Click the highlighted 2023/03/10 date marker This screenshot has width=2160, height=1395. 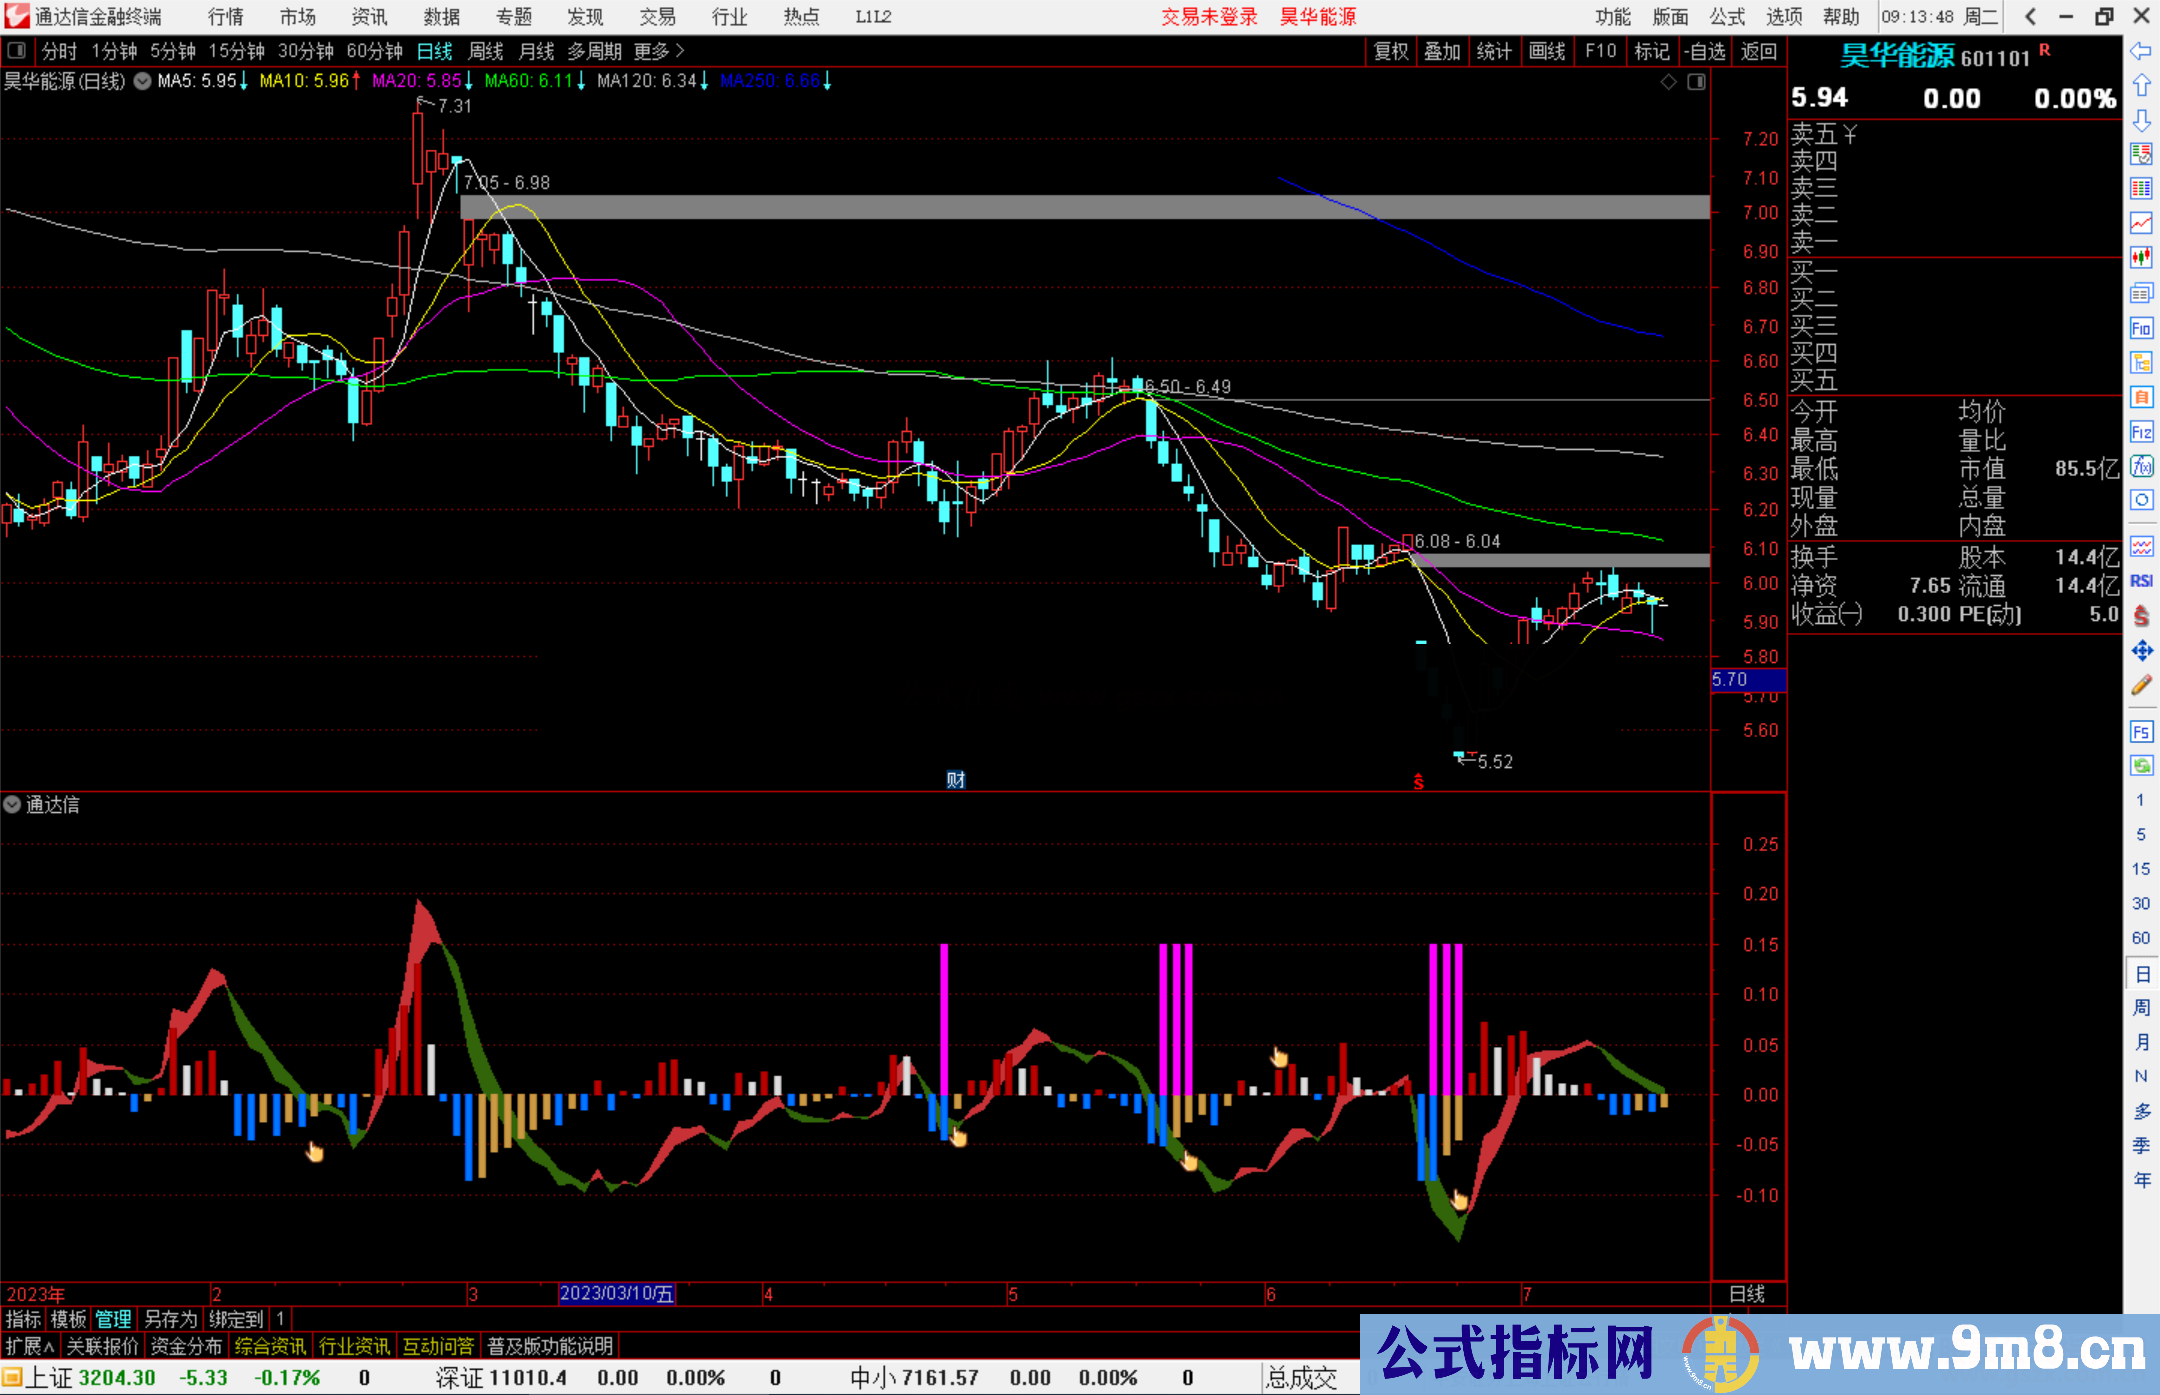click(x=615, y=1293)
